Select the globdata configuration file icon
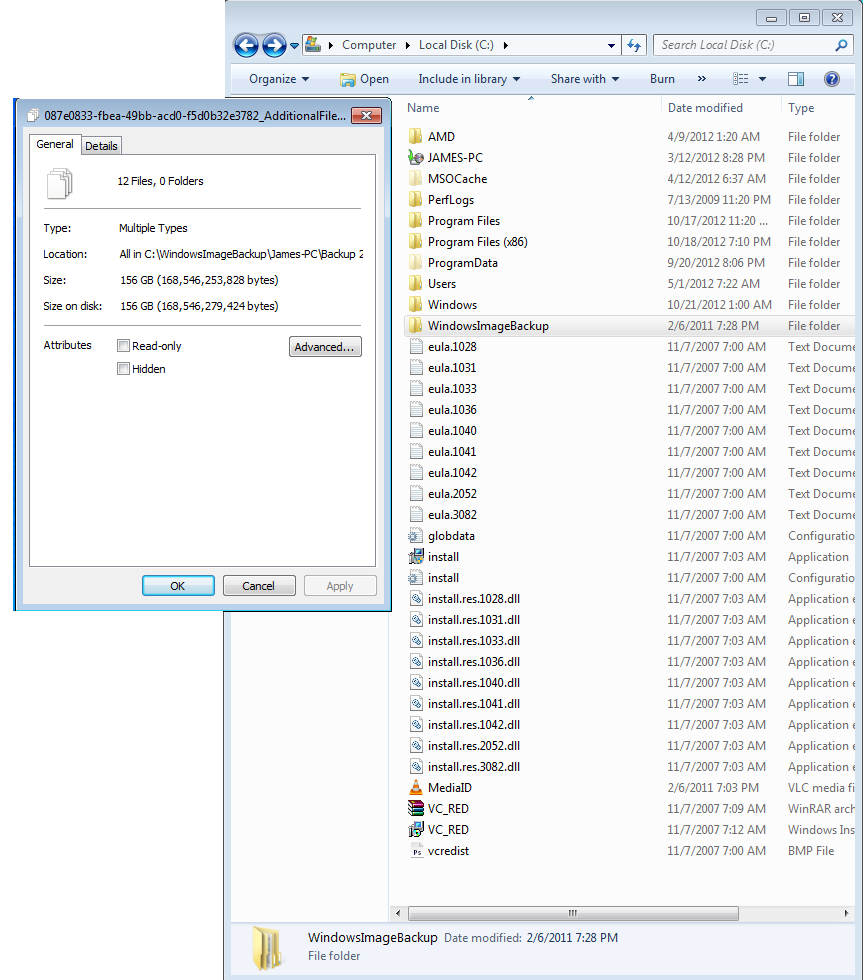This screenshot has width=865, height=980. click(416, 536)
